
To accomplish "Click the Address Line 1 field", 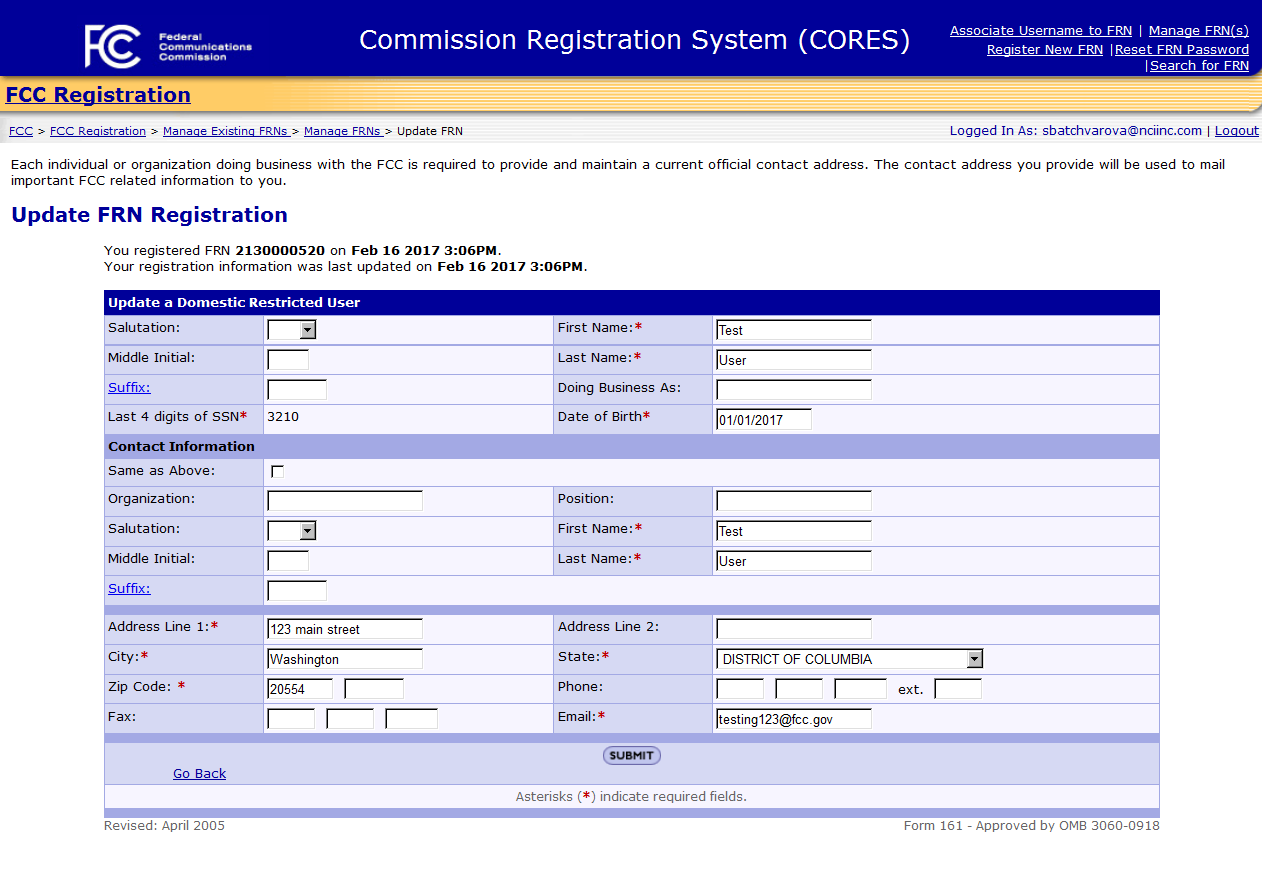I will point(345,629).
